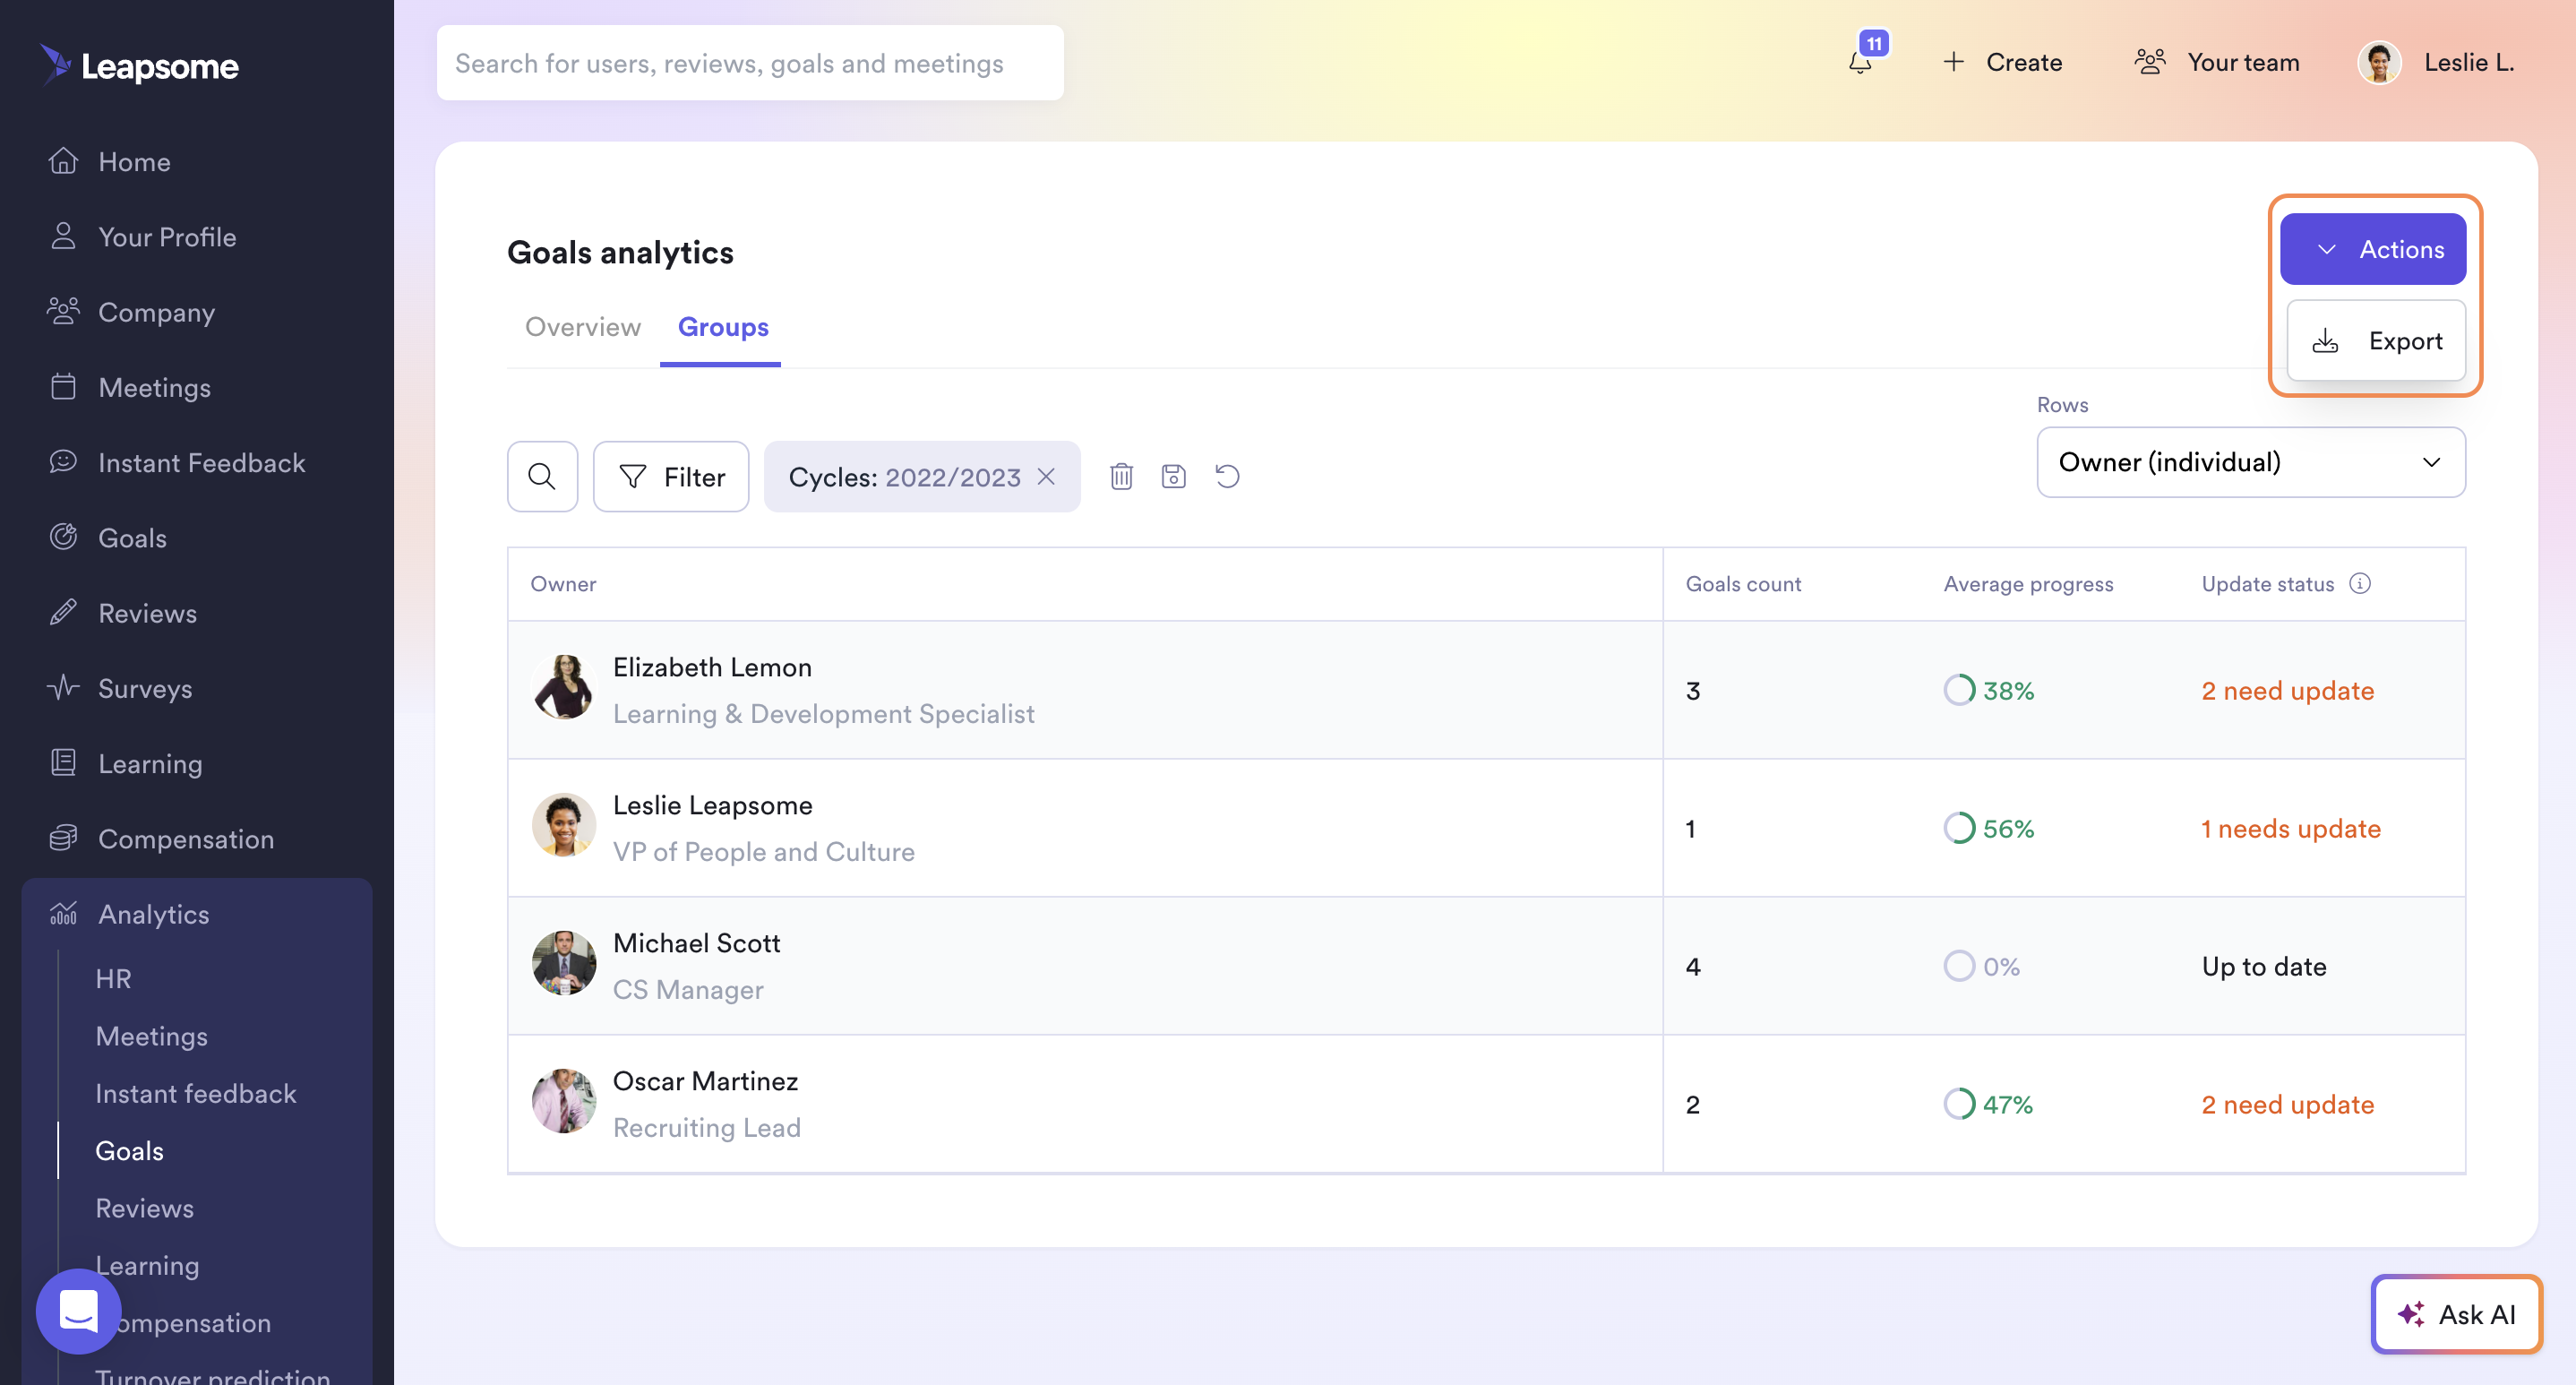
Task: Click Elizabeth Lemon's 38% progress ring
Action: point(1958,690)
